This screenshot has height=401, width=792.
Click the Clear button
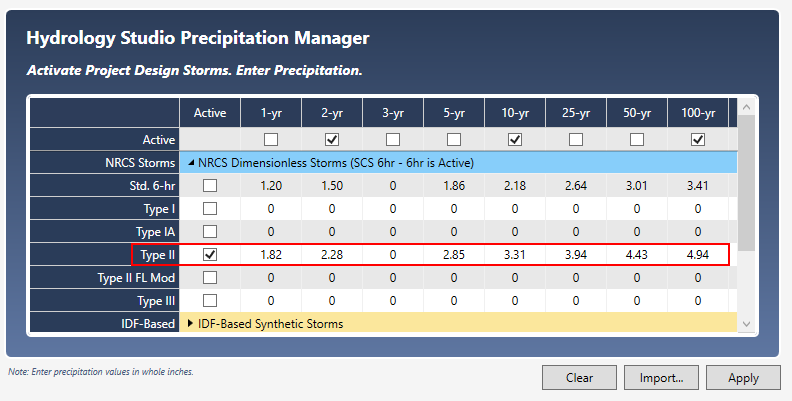point(579,378)
